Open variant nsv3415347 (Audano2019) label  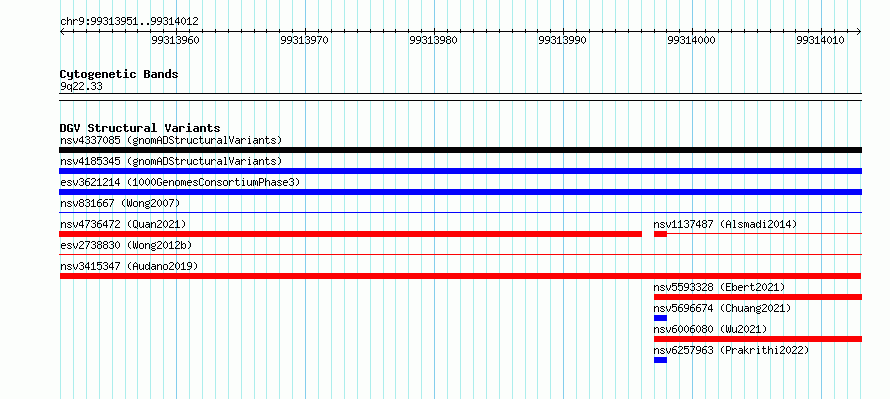[129, 266]
